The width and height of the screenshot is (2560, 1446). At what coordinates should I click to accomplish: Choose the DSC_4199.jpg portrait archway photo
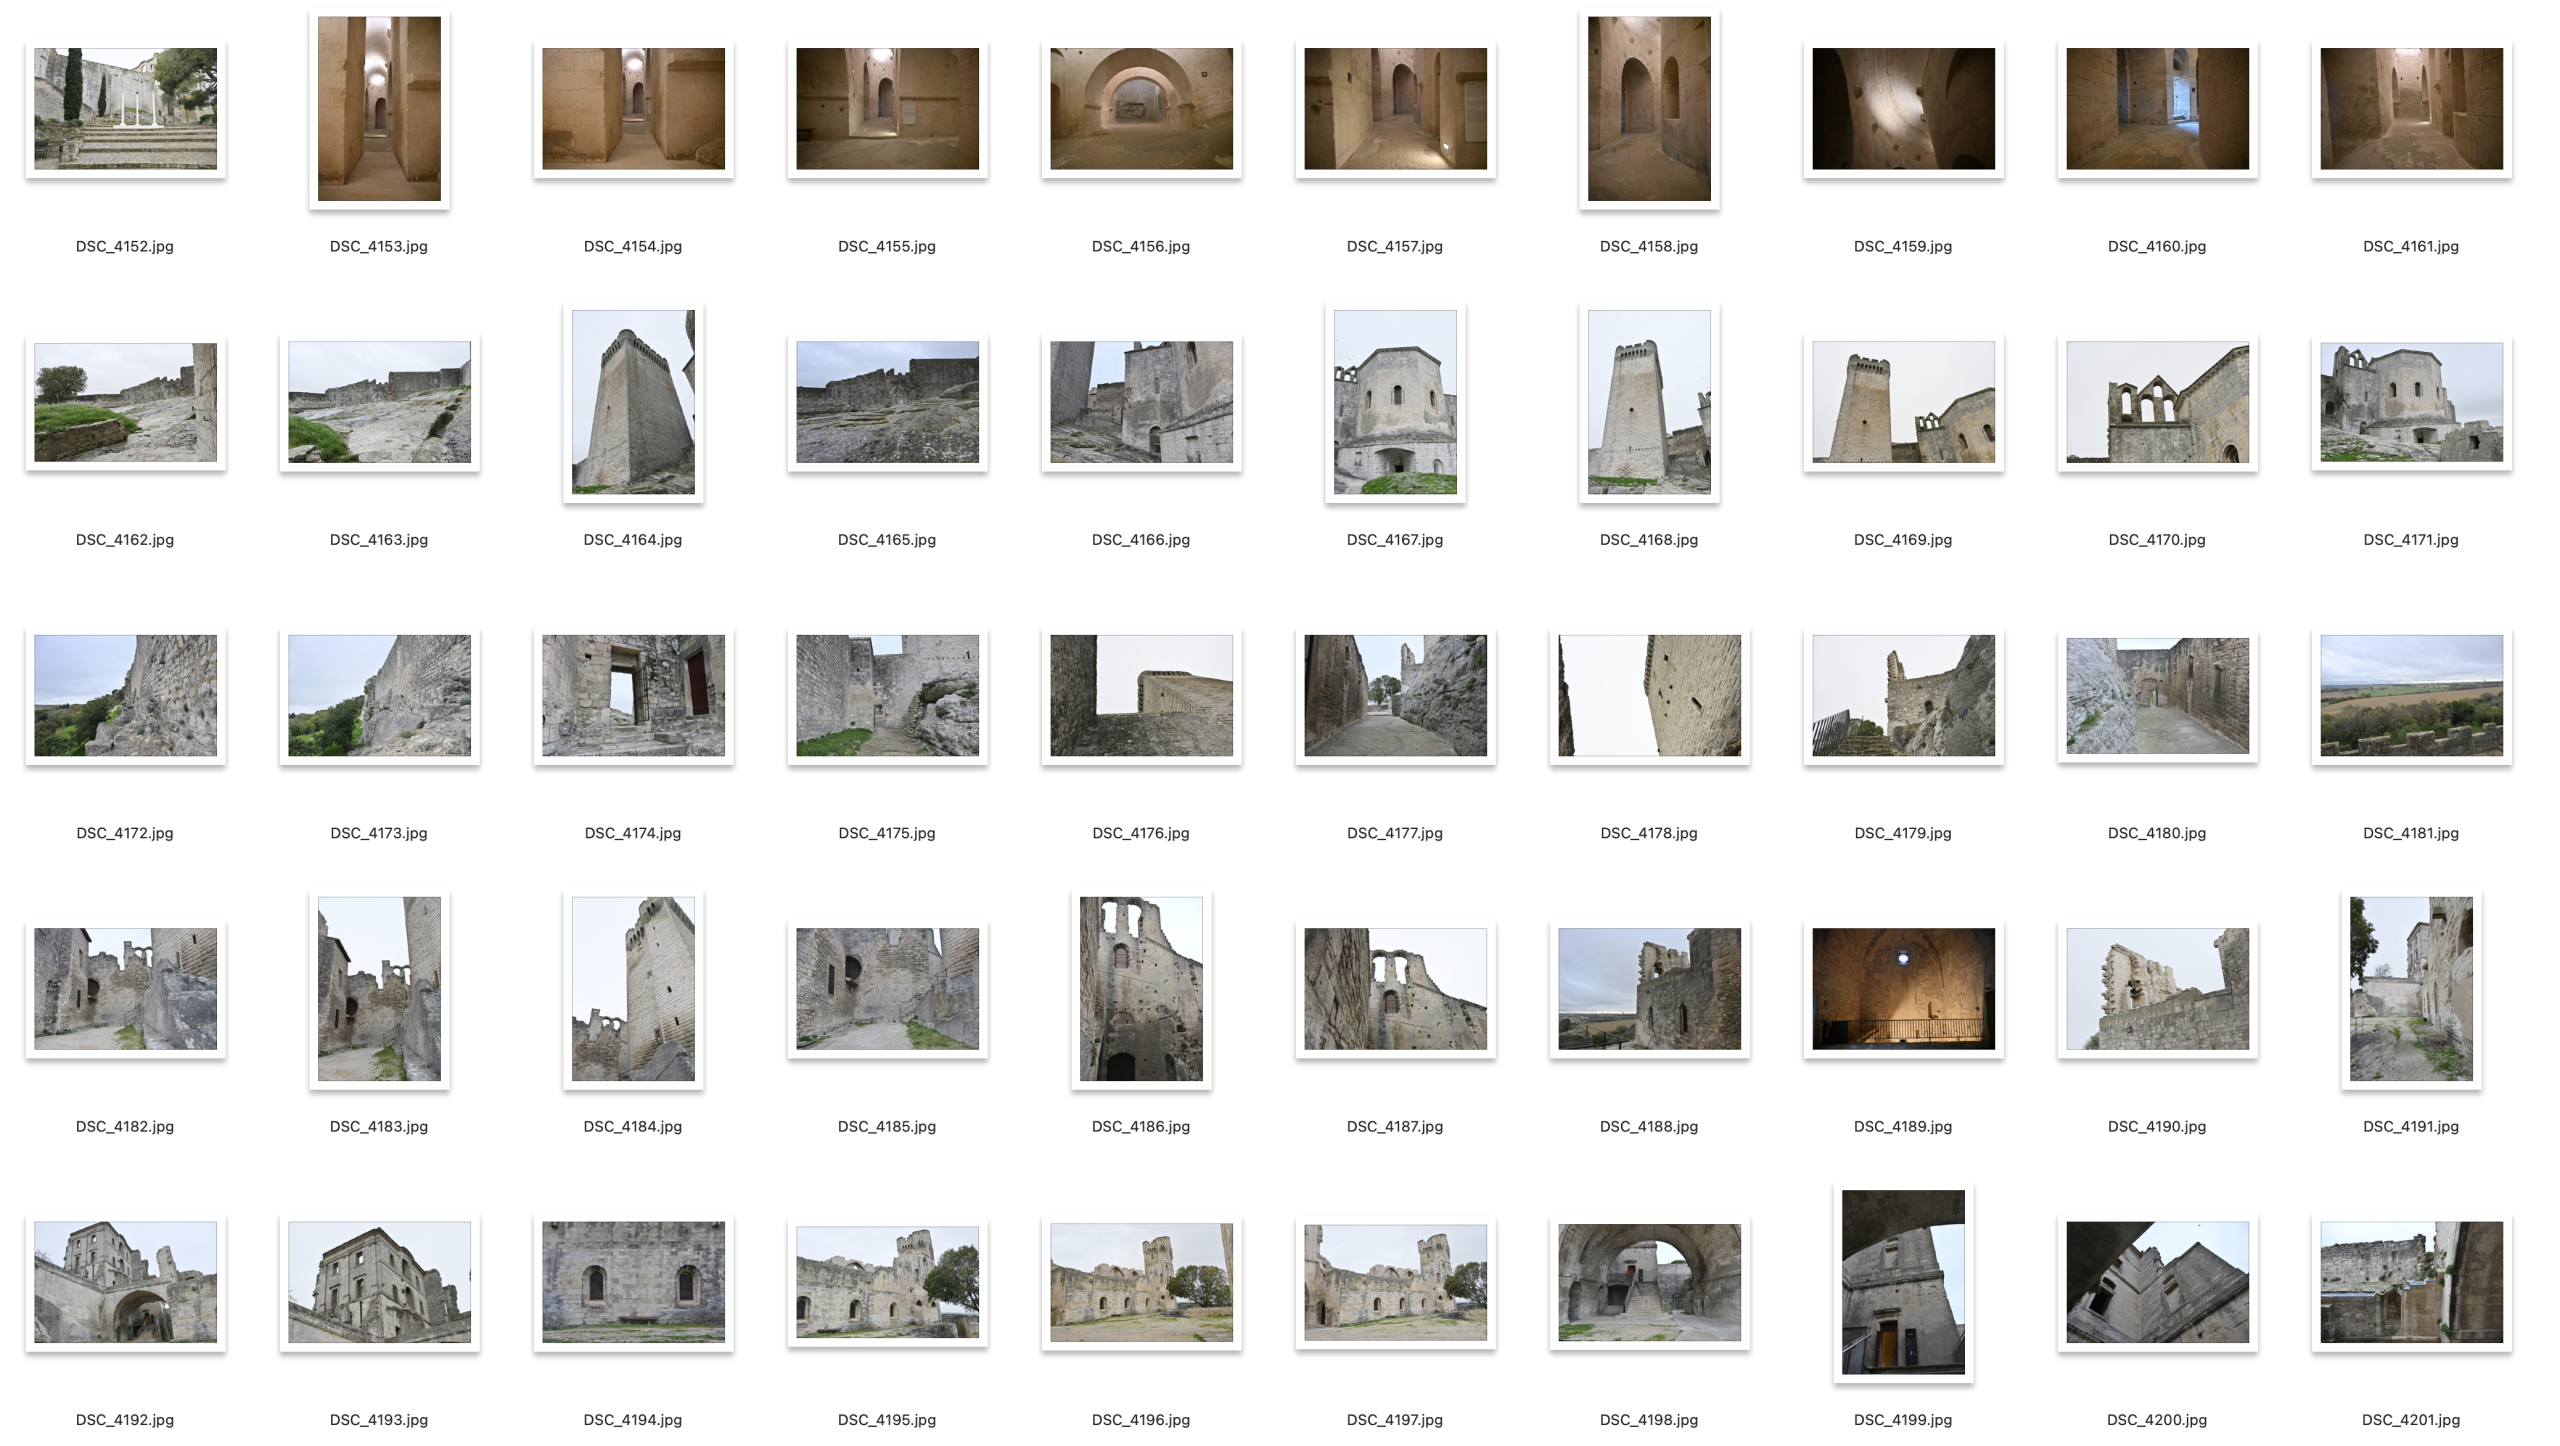tap(1903, 1281)
